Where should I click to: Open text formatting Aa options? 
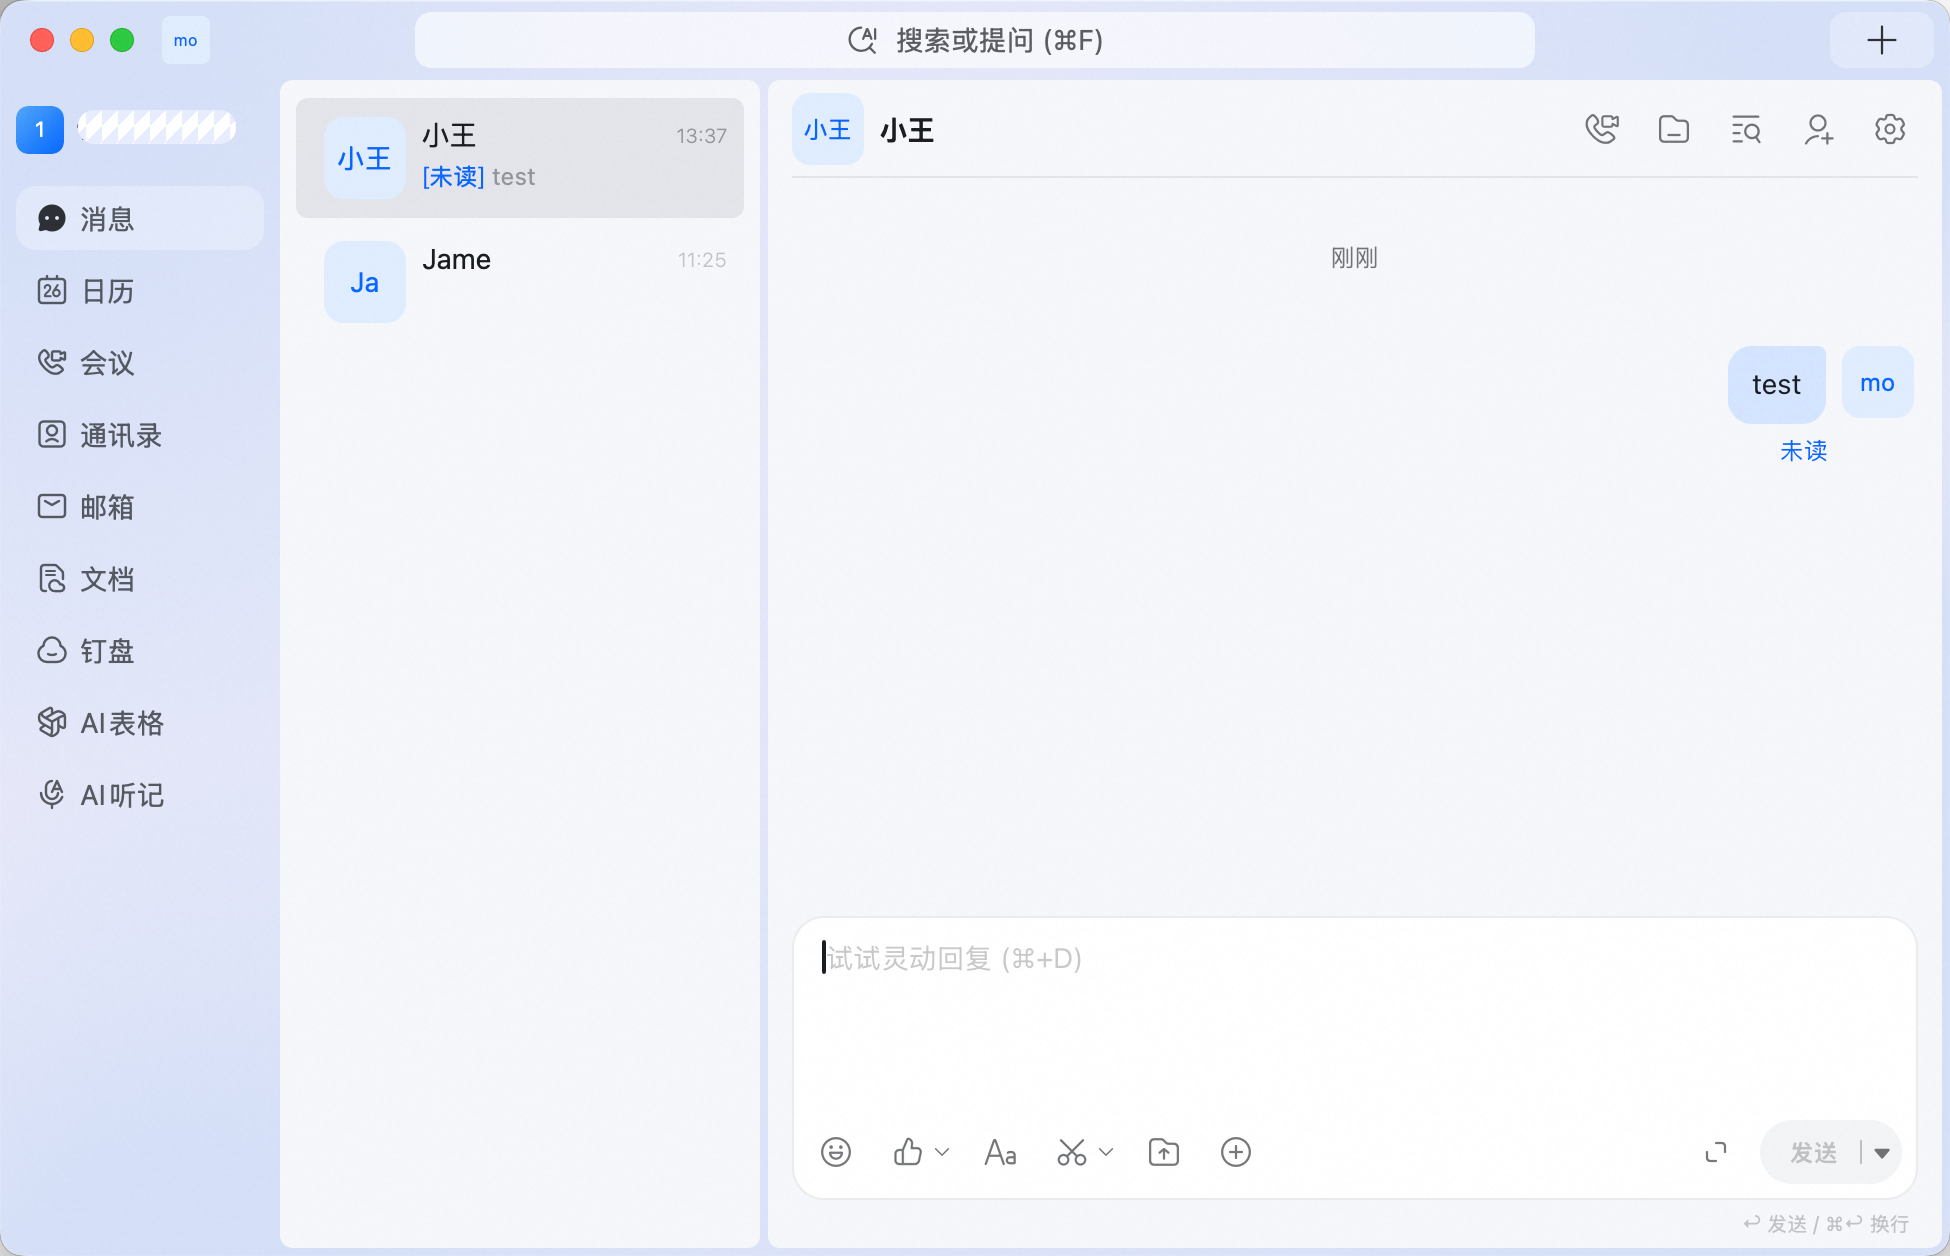tap(1000, 1152)
